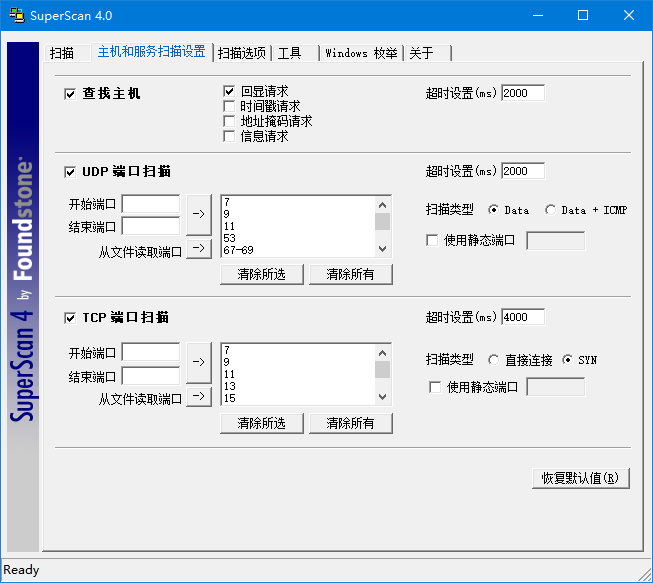Select port 9 in TCP list
Image resolution: width=653 pixels, height=583 pixels.
[298, 362]
